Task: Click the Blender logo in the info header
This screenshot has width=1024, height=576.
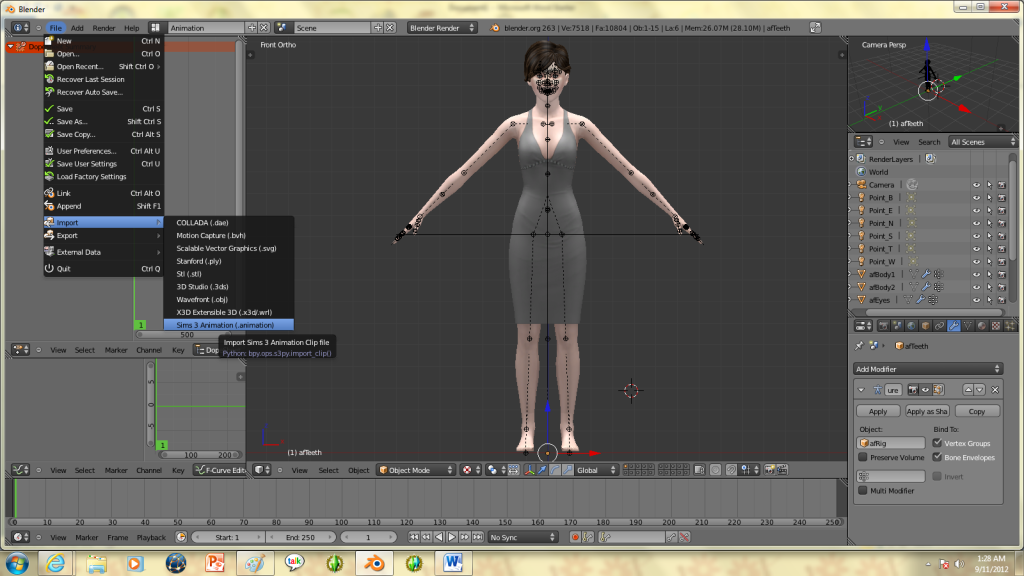Action: click(x=494, y=28)
